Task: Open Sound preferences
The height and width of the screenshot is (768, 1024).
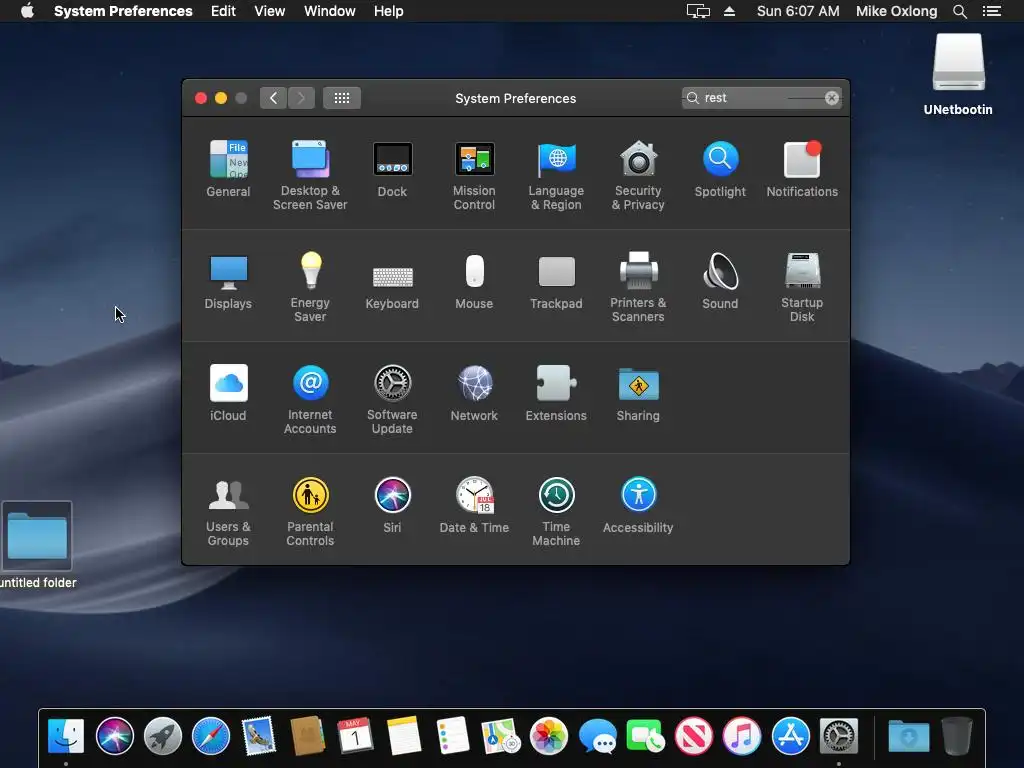Action: pyautogui.click(x=720, y=281)
